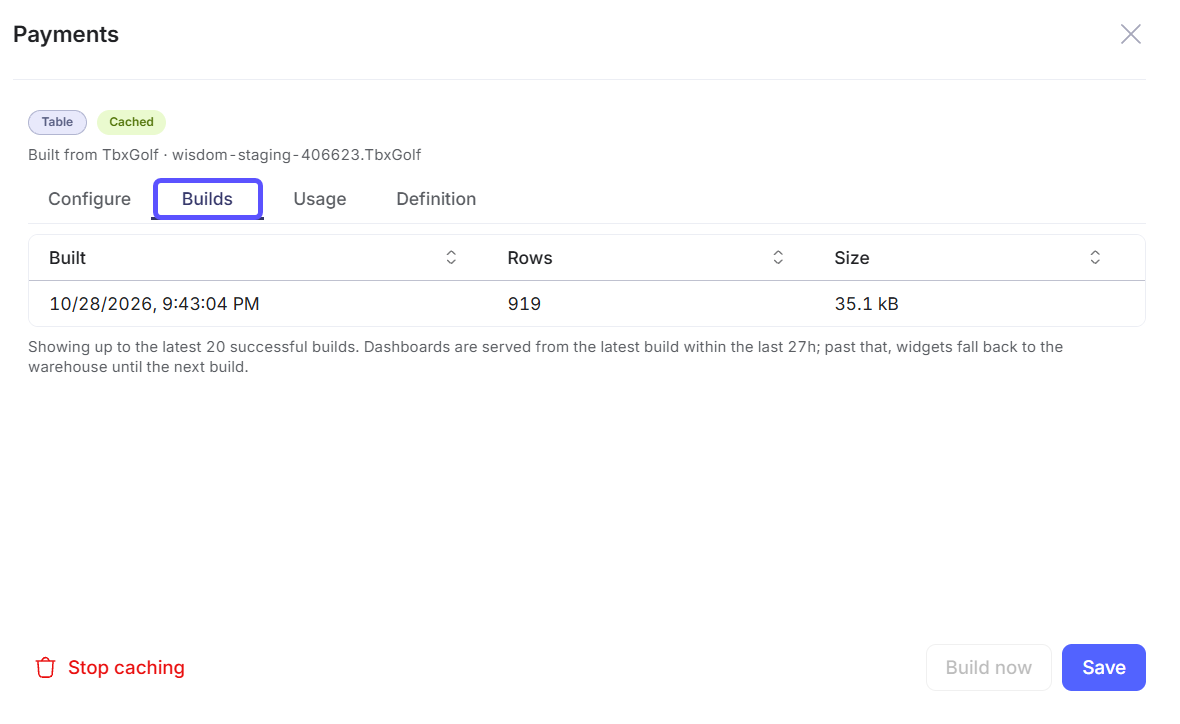This screenshot has width=1180, height=724.
Task: Click the Built column header label
Action: pos(67,258)
